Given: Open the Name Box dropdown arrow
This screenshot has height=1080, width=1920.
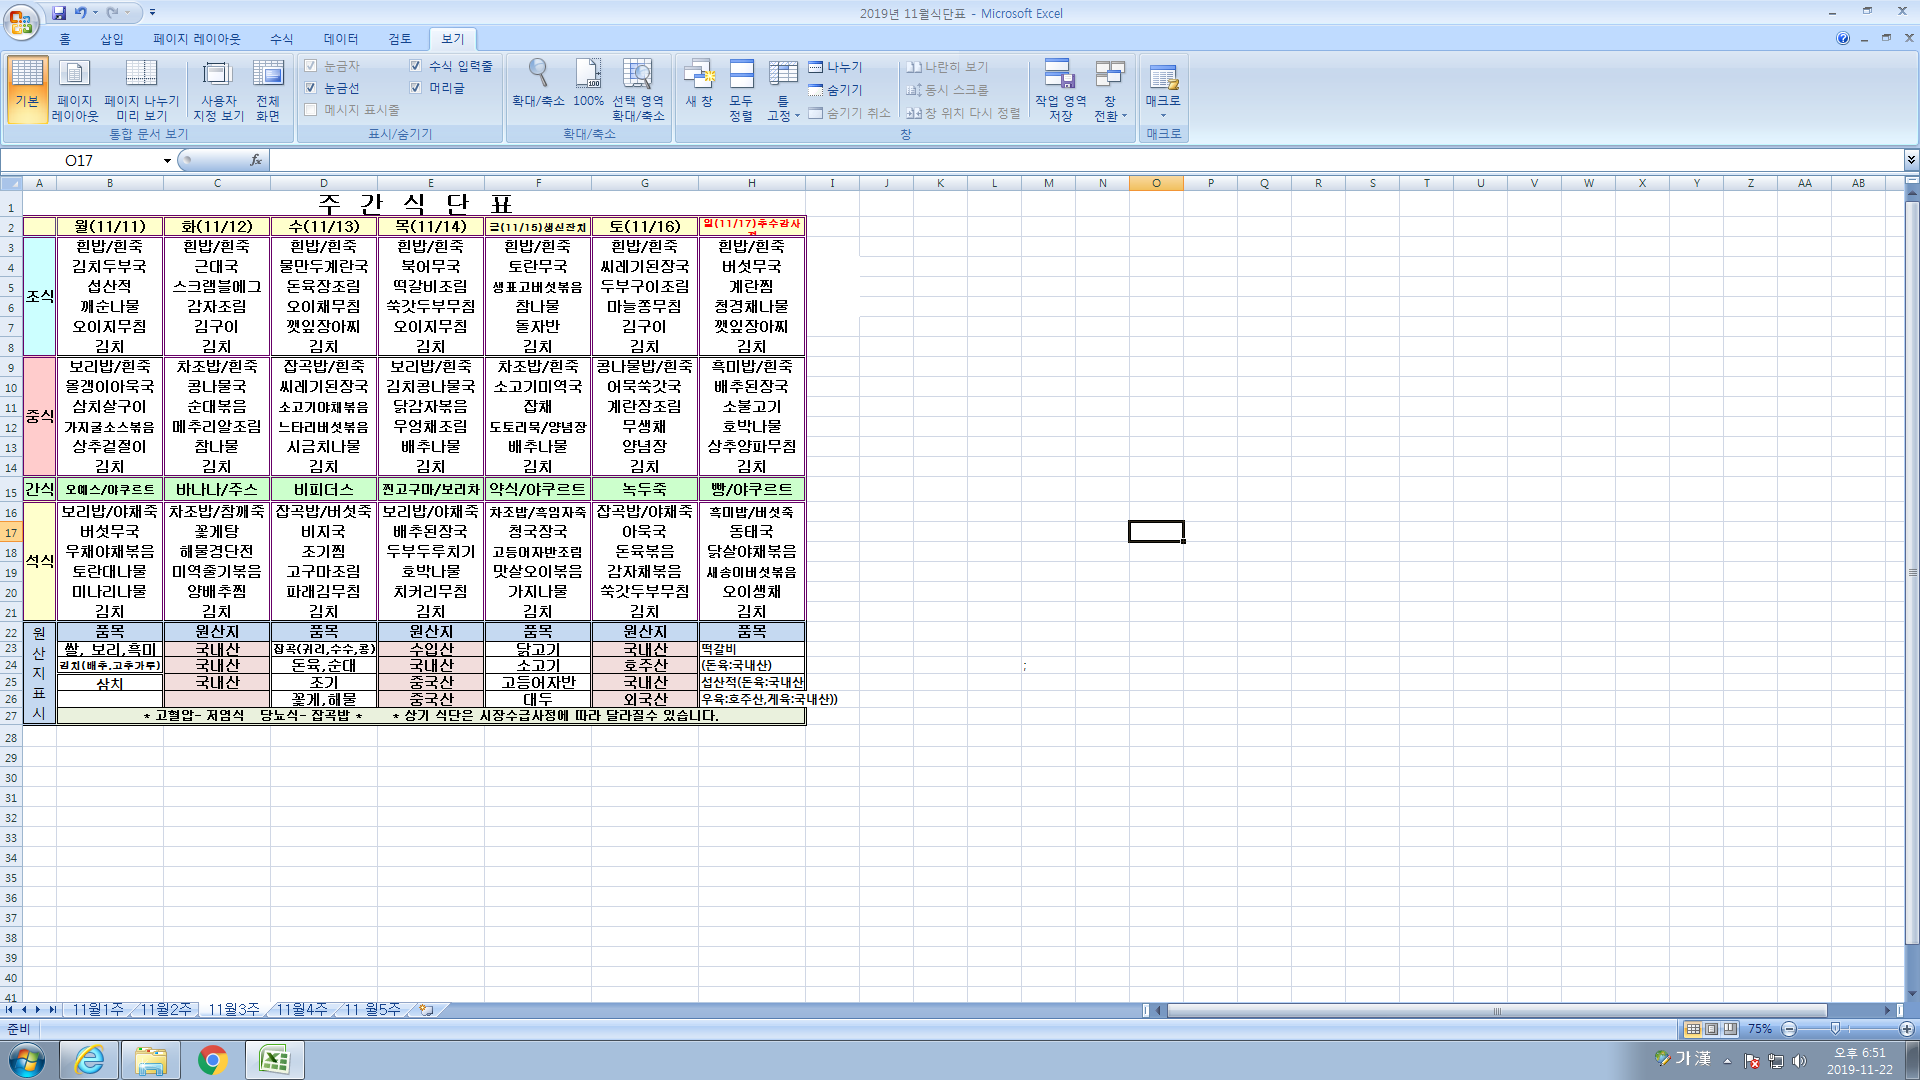Looking at the screenshot, I should [167, 161].
